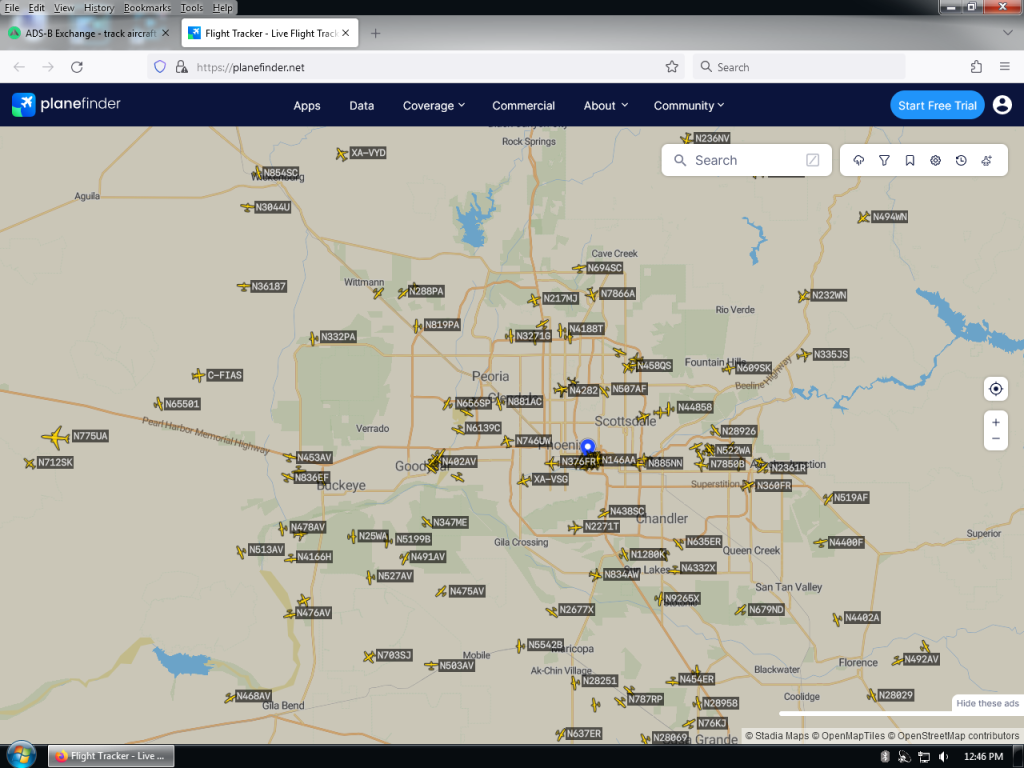Click the volume icon in system tray
The height and width of the screenshot is (768, 1024).
(942, 756)
